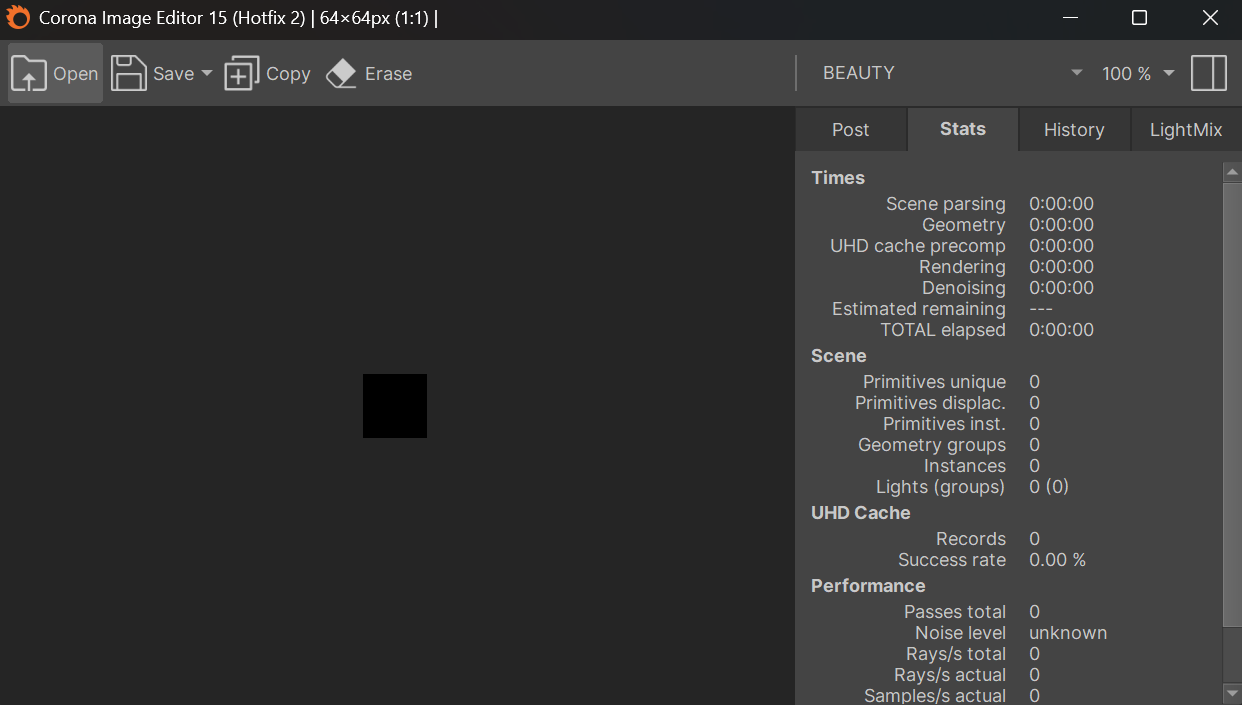Click the Corona logo in title bar

click(18, 17)
